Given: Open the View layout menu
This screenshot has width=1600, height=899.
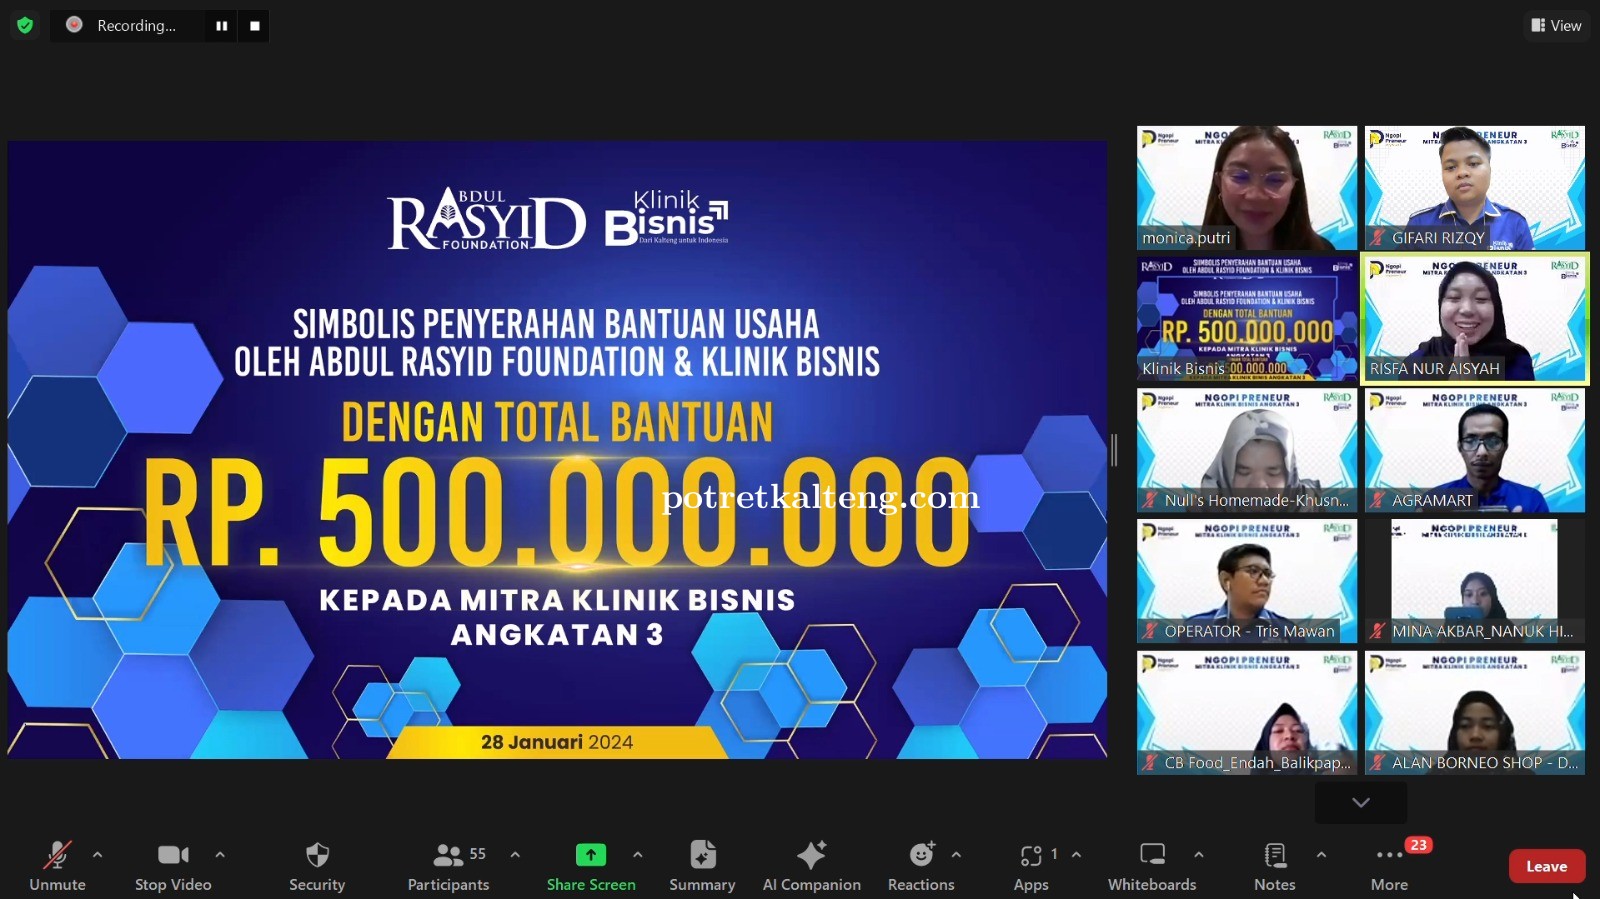Looking at the screenshot, I should pyautogui.click(x=1556, y=25).
